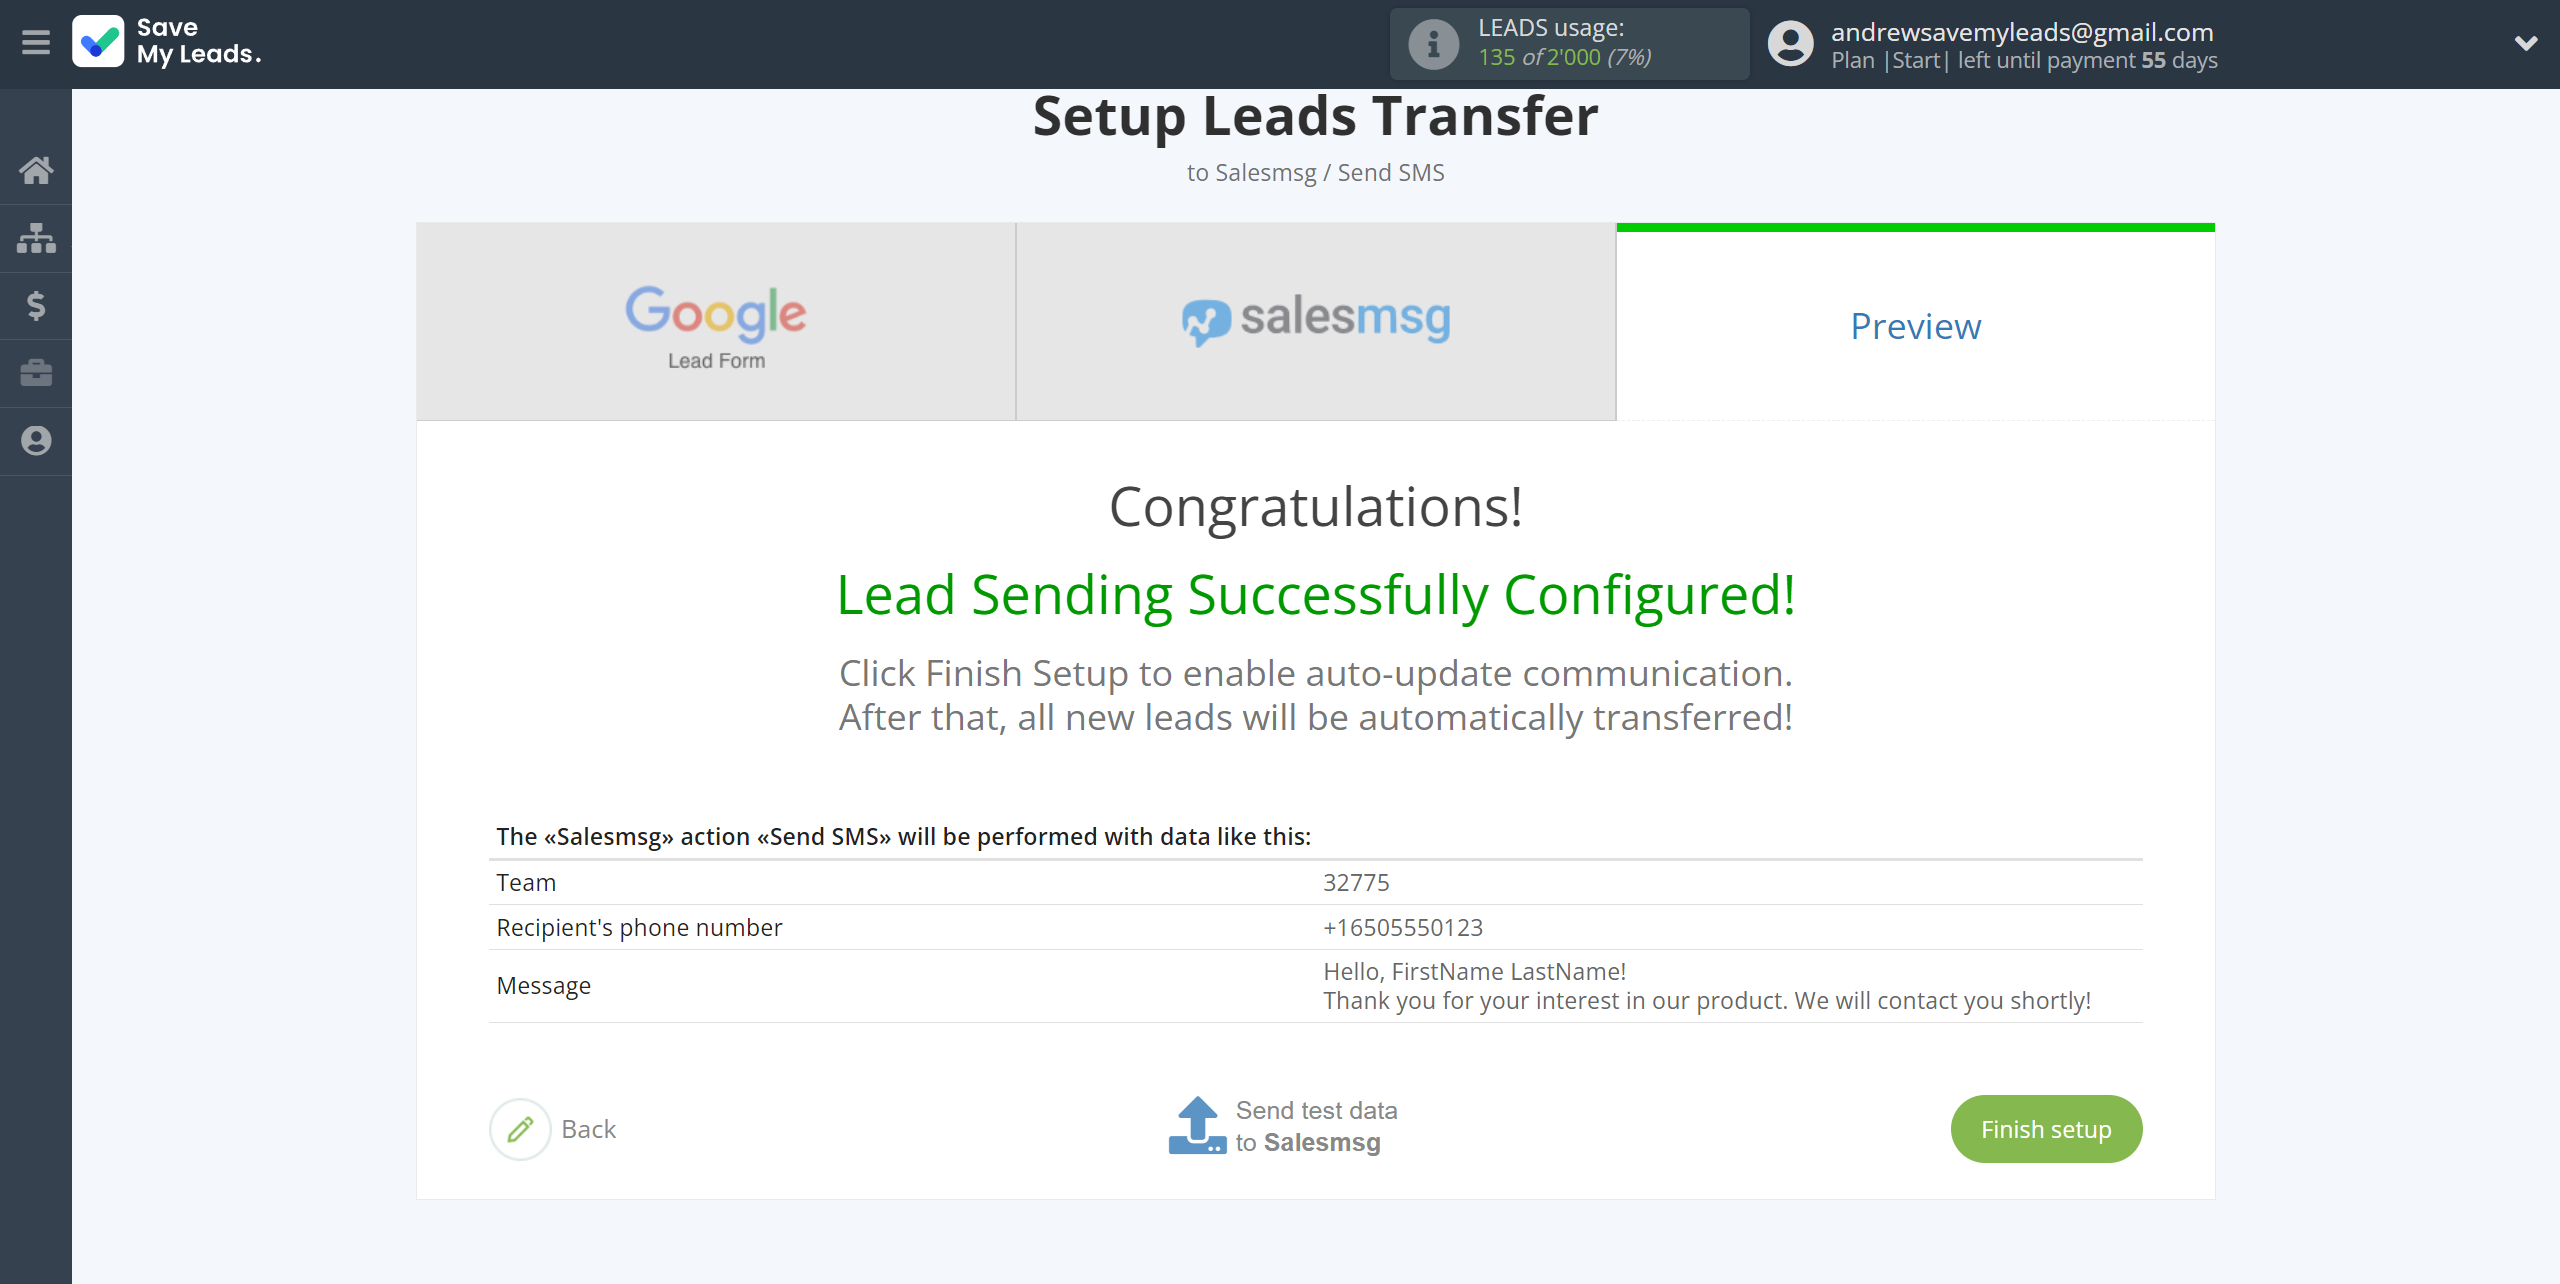Click the hamburger menu icon top-left
The image size is (2560, 1284).
click(36, 43)
